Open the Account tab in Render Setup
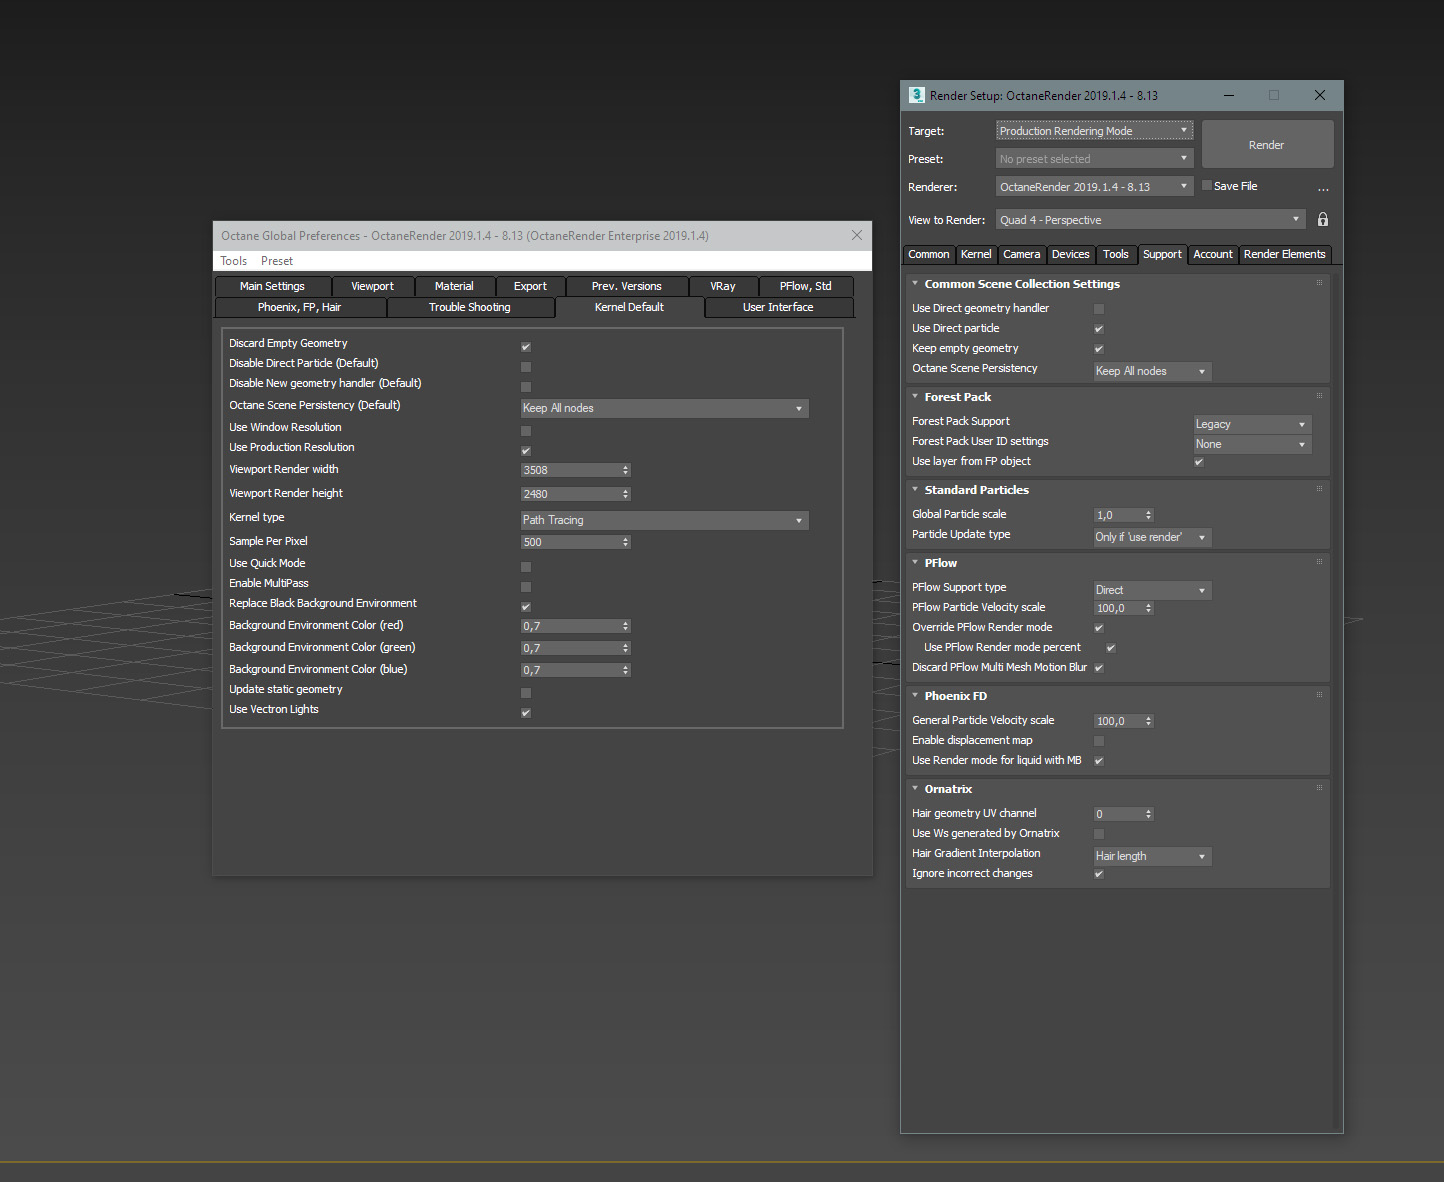This screenshot has height=1182, width=1444. (1213, 254)
